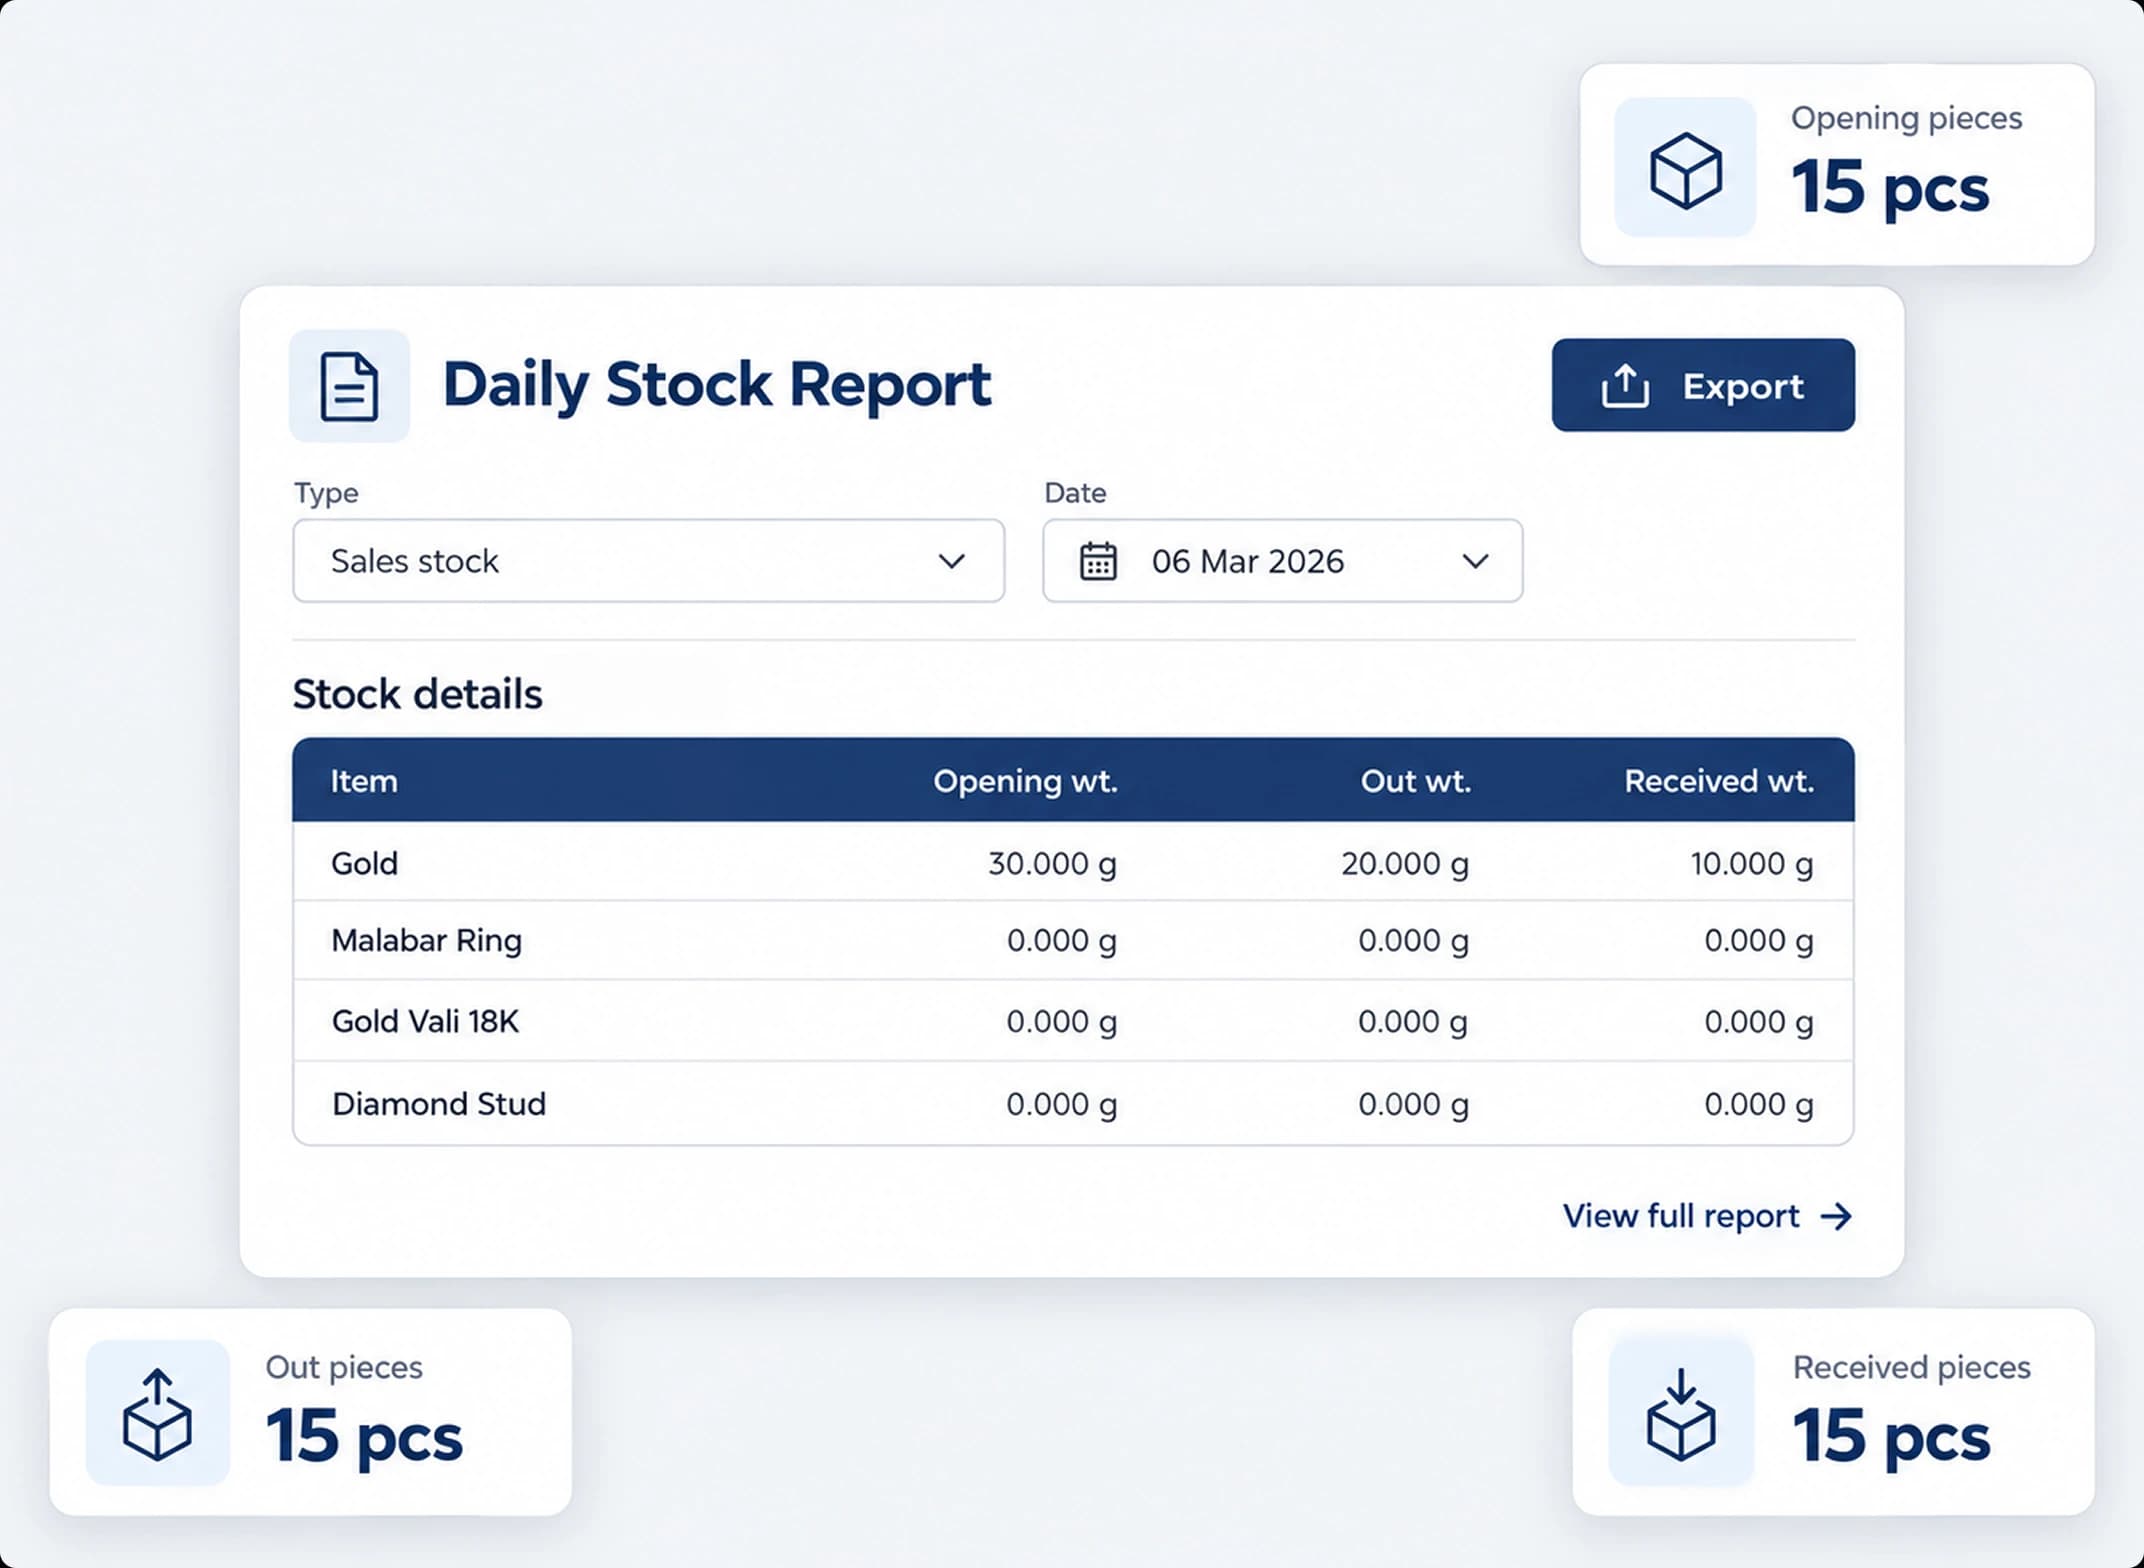The height and width of the screenshot is (1568, 2144).
Task: Click the 30.000 g opening weight cell
Action: click(x=1052, y=864)
